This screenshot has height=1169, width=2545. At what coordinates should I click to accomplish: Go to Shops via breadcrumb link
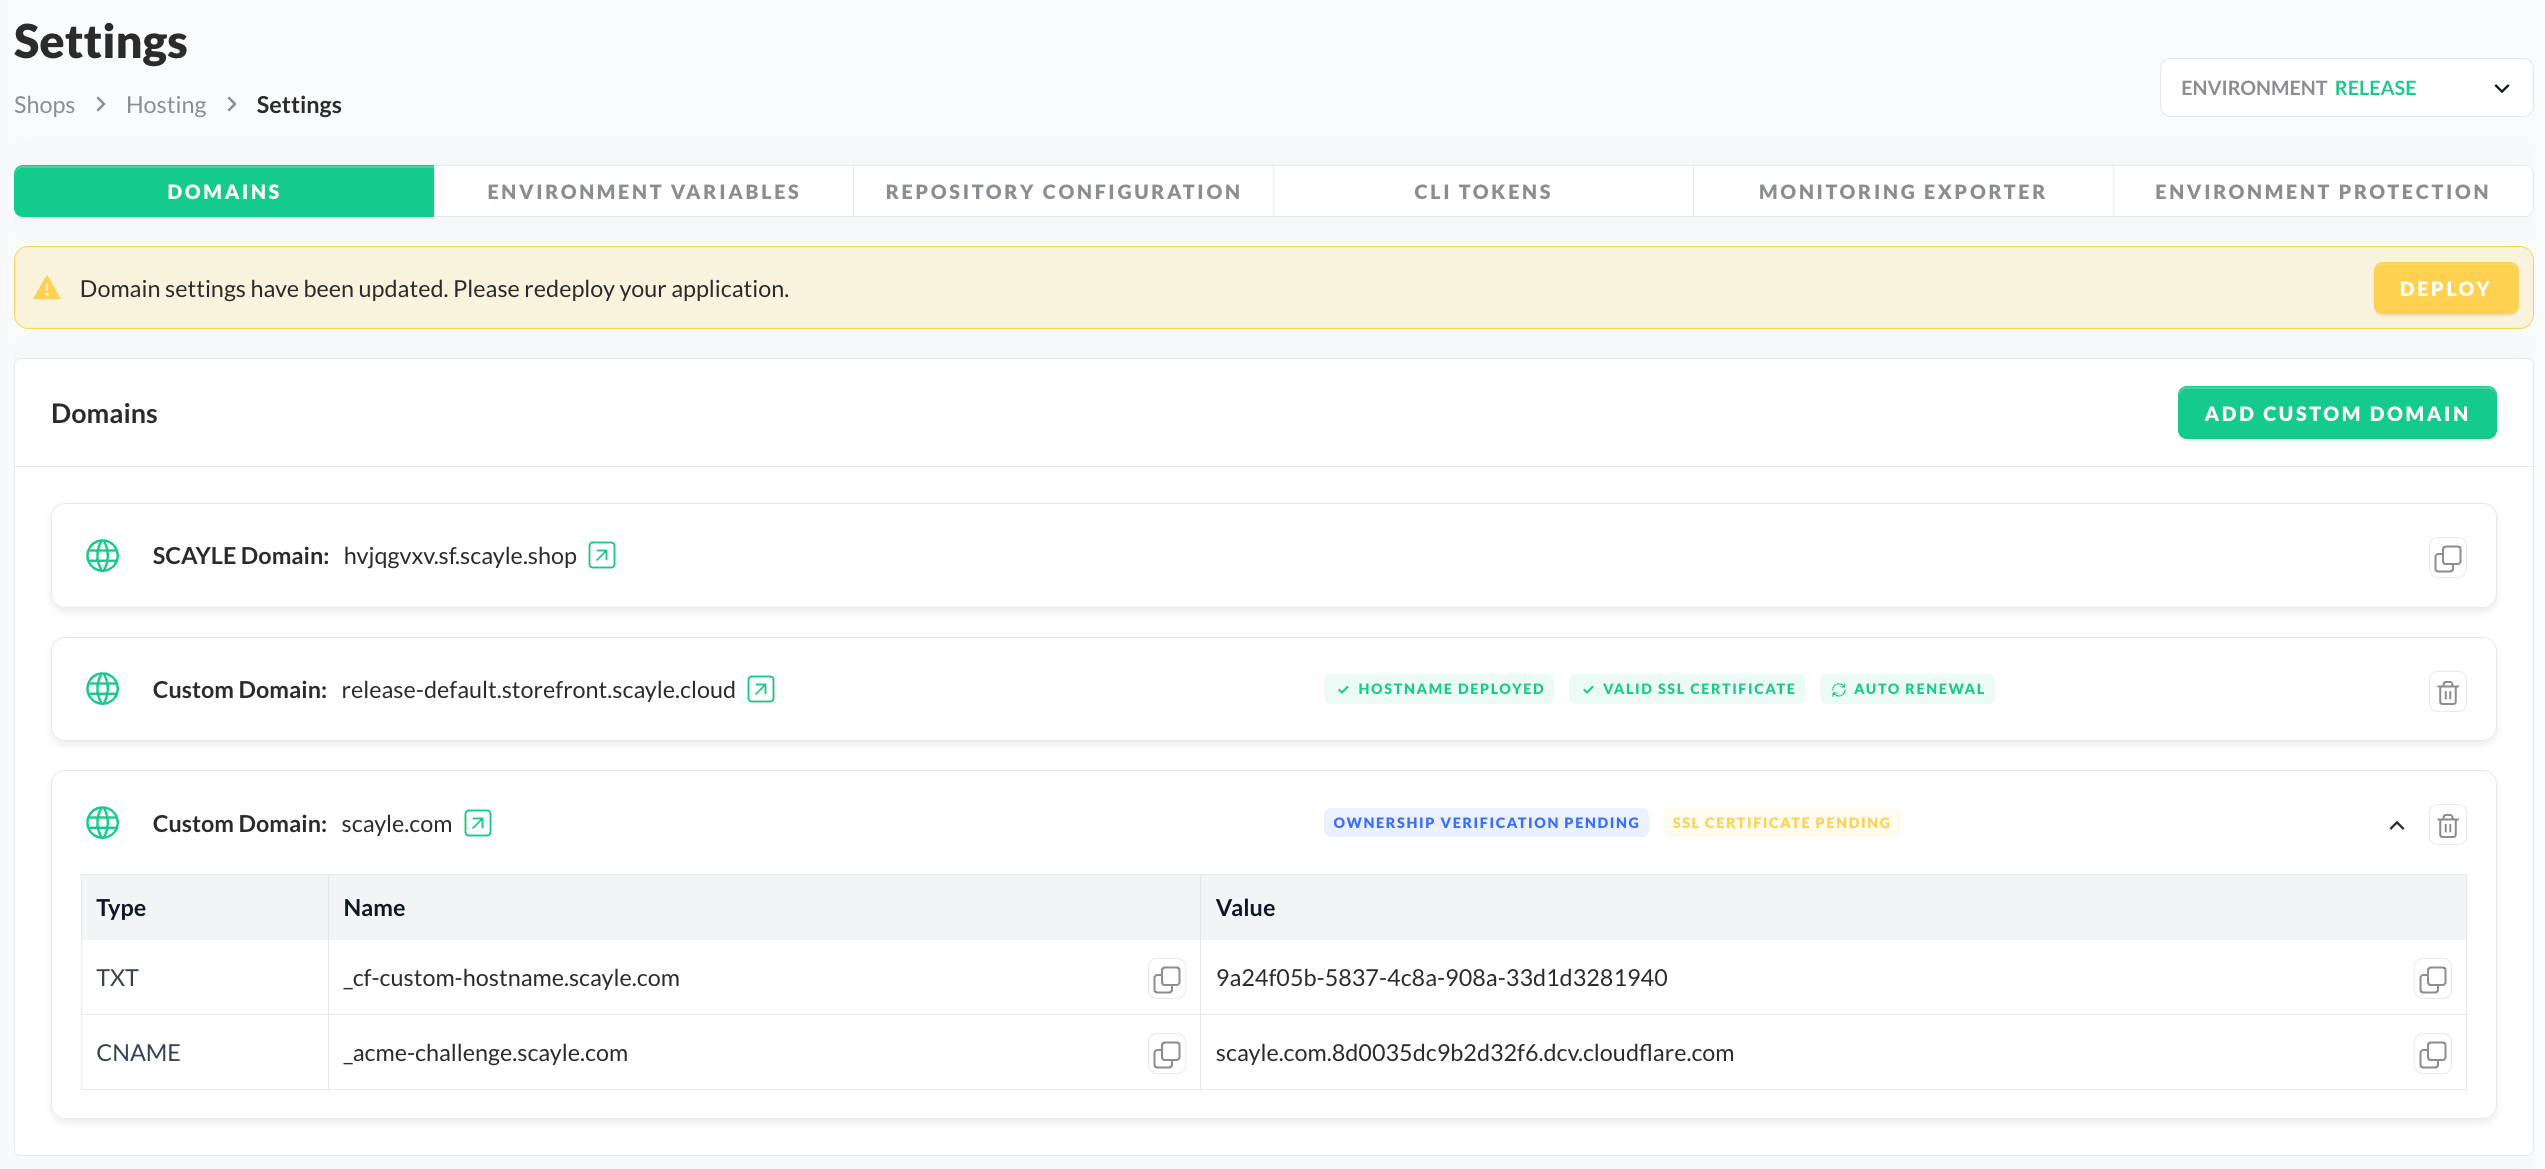pos(44,105)
